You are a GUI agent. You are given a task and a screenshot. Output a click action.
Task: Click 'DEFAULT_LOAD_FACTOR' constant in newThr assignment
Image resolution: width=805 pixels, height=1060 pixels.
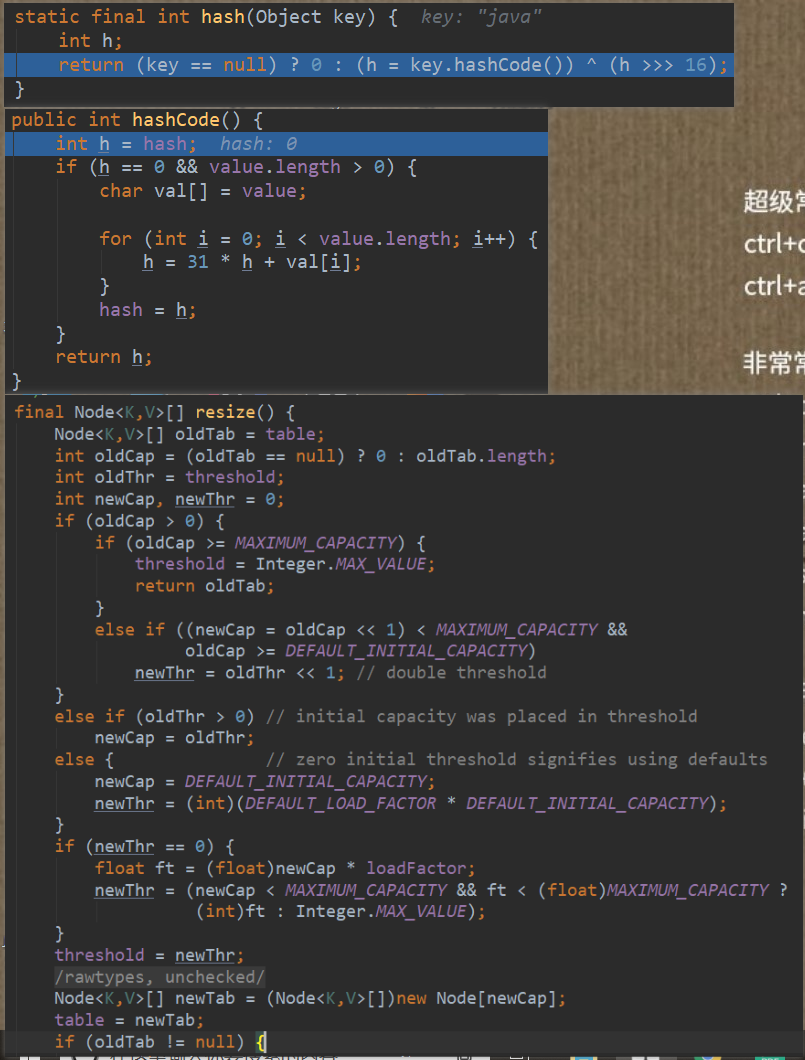click(341, 803)
